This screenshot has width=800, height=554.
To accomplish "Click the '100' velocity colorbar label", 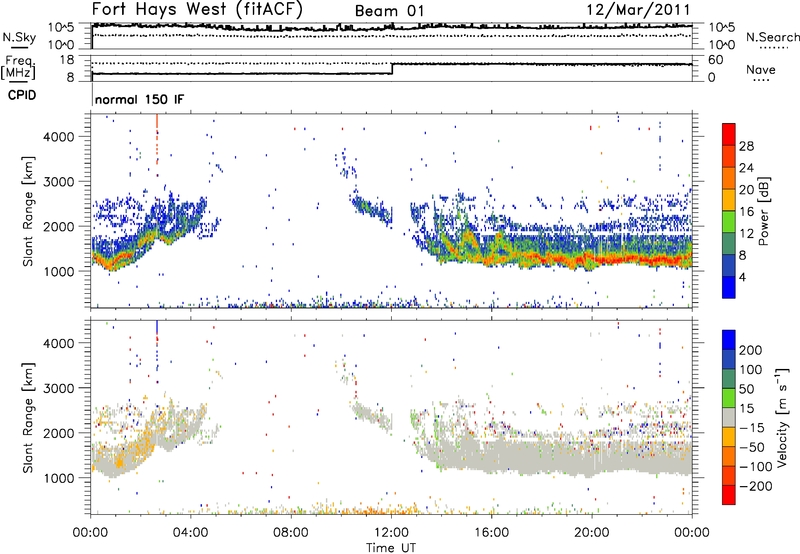I will pyautogui.click(x=751, y=370).
